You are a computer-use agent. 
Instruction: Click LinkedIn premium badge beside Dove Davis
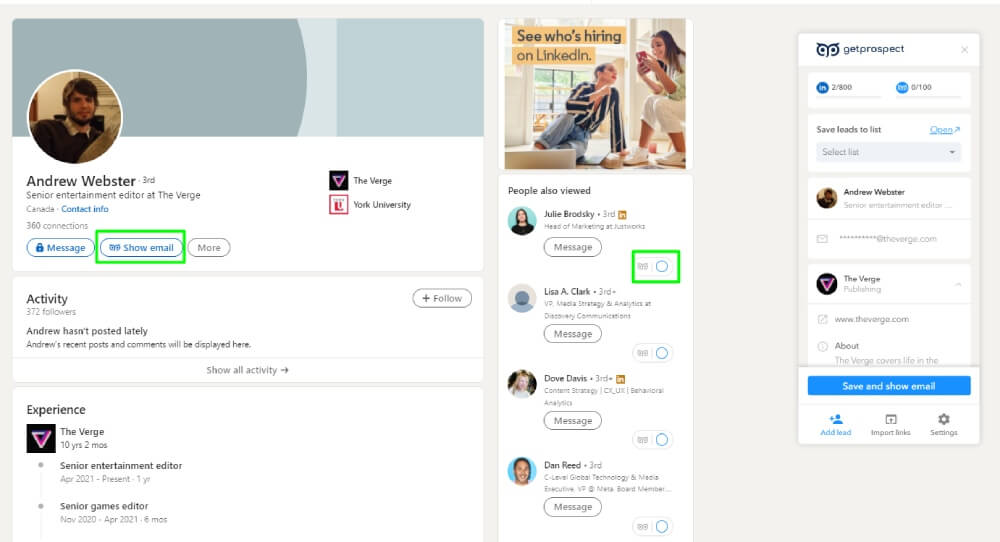point(621,379)
